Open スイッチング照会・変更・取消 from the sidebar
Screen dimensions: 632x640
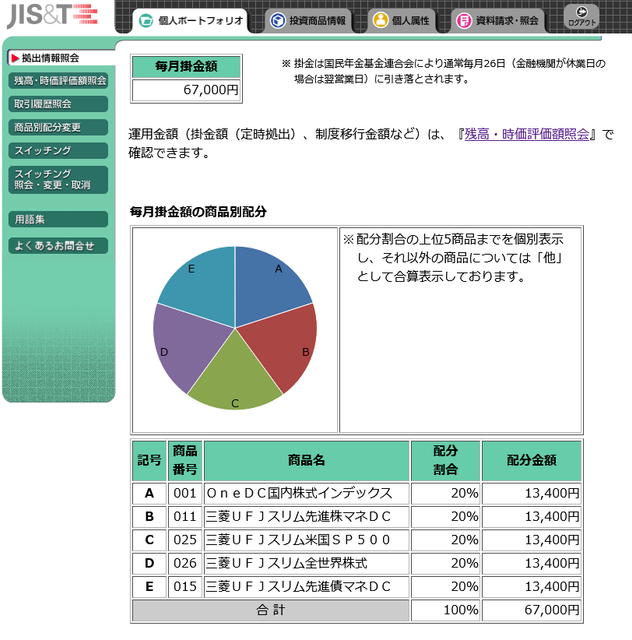click(58, 180)
